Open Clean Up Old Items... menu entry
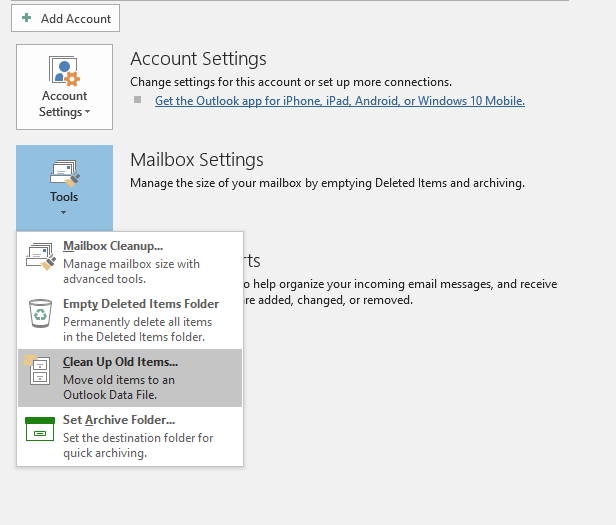616x525 pixels. 120,362
